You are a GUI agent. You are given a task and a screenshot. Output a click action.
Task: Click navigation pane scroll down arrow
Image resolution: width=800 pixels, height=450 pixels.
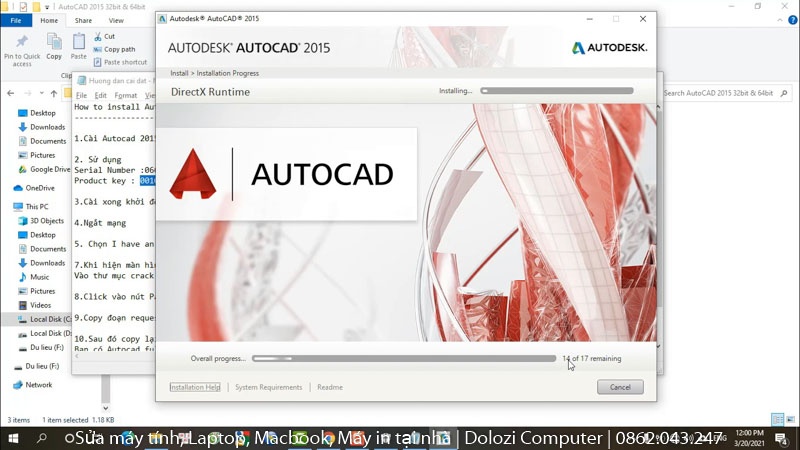pos(106,408)
